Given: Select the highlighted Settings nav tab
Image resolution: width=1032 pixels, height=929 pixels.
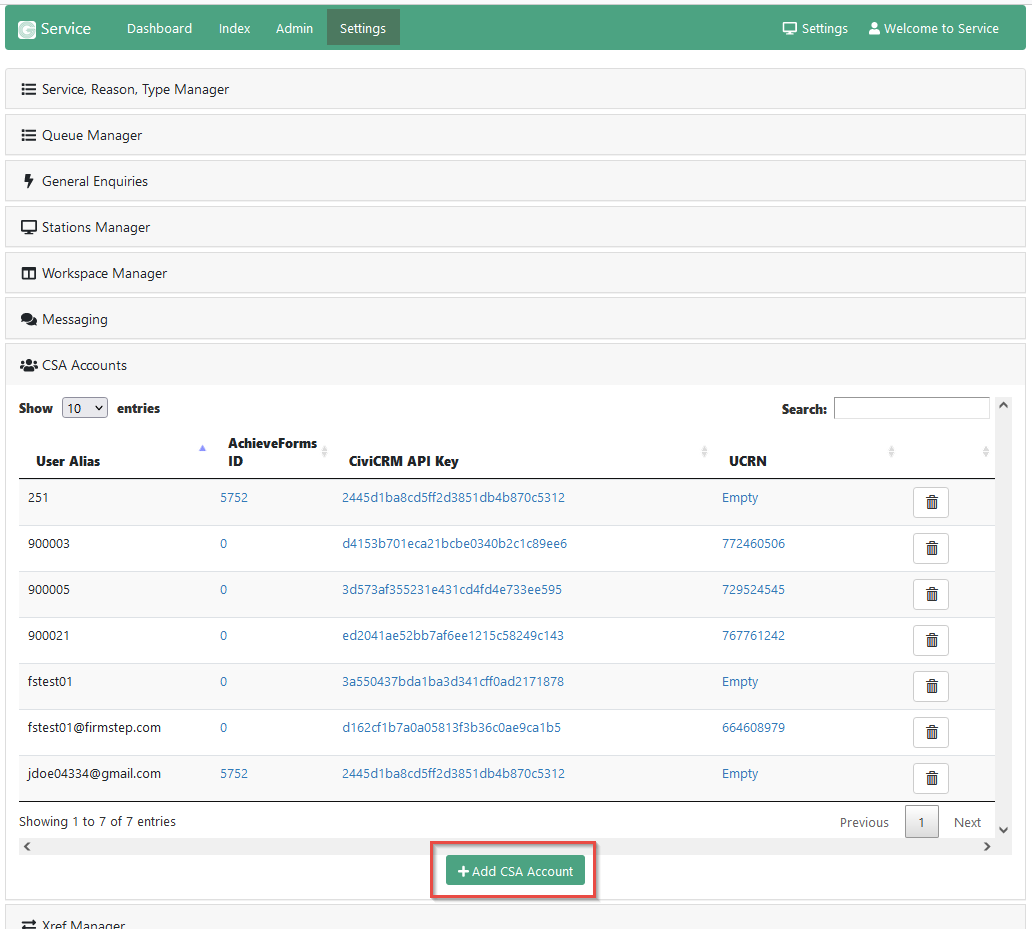Looking at the screenshot, I should (x=363, y=28).
